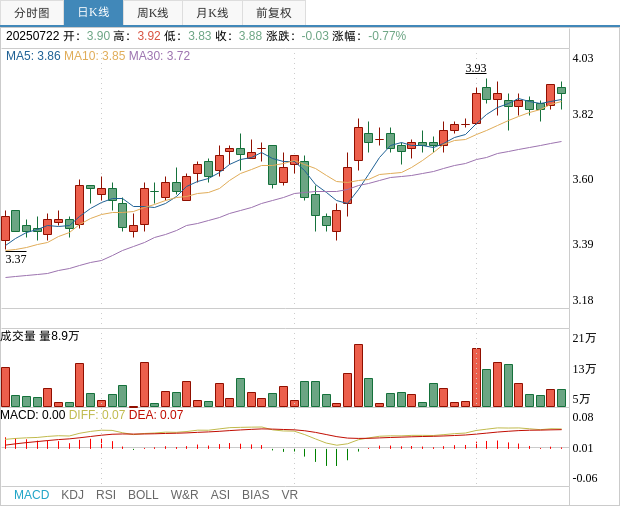
Task: Click the 3.18 price axis label
Action: [583, 300]
